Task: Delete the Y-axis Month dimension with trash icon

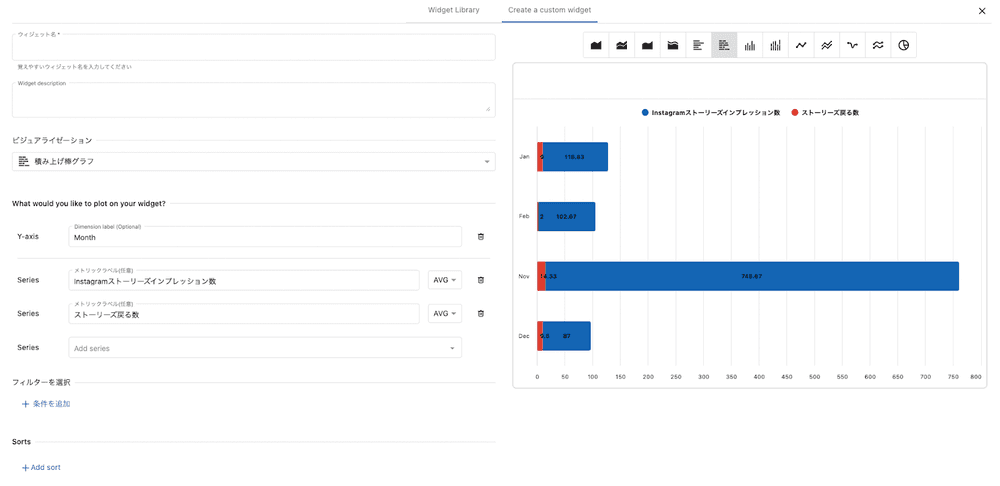Action: [x=481, y=237]
